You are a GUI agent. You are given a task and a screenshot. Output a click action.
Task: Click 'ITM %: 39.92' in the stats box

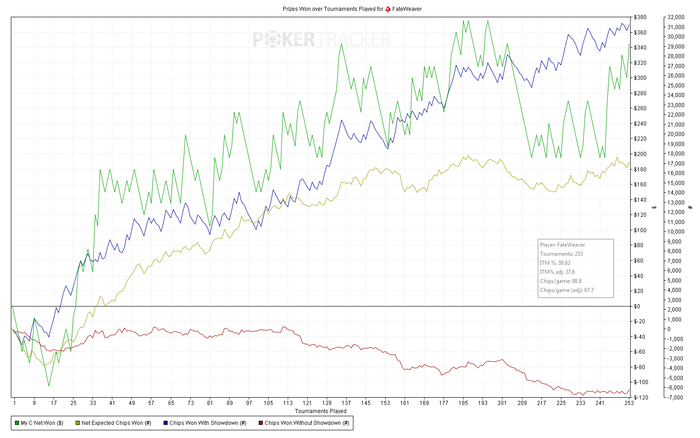[555, 263]
